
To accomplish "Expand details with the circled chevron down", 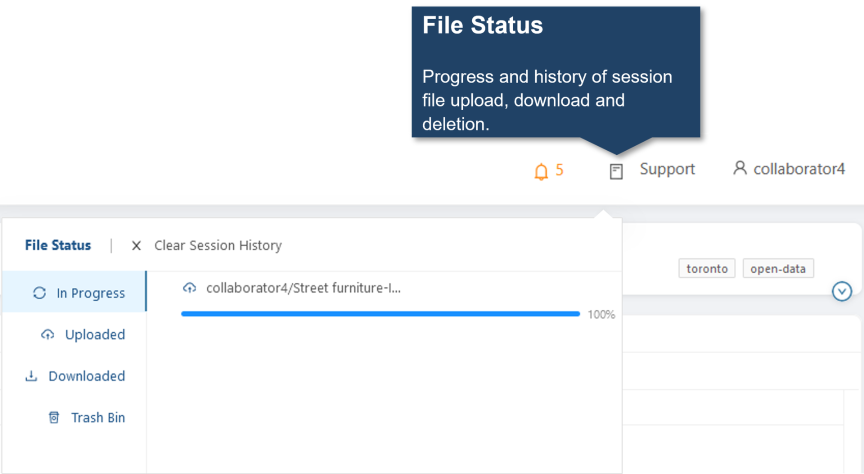I will (841, 291).
